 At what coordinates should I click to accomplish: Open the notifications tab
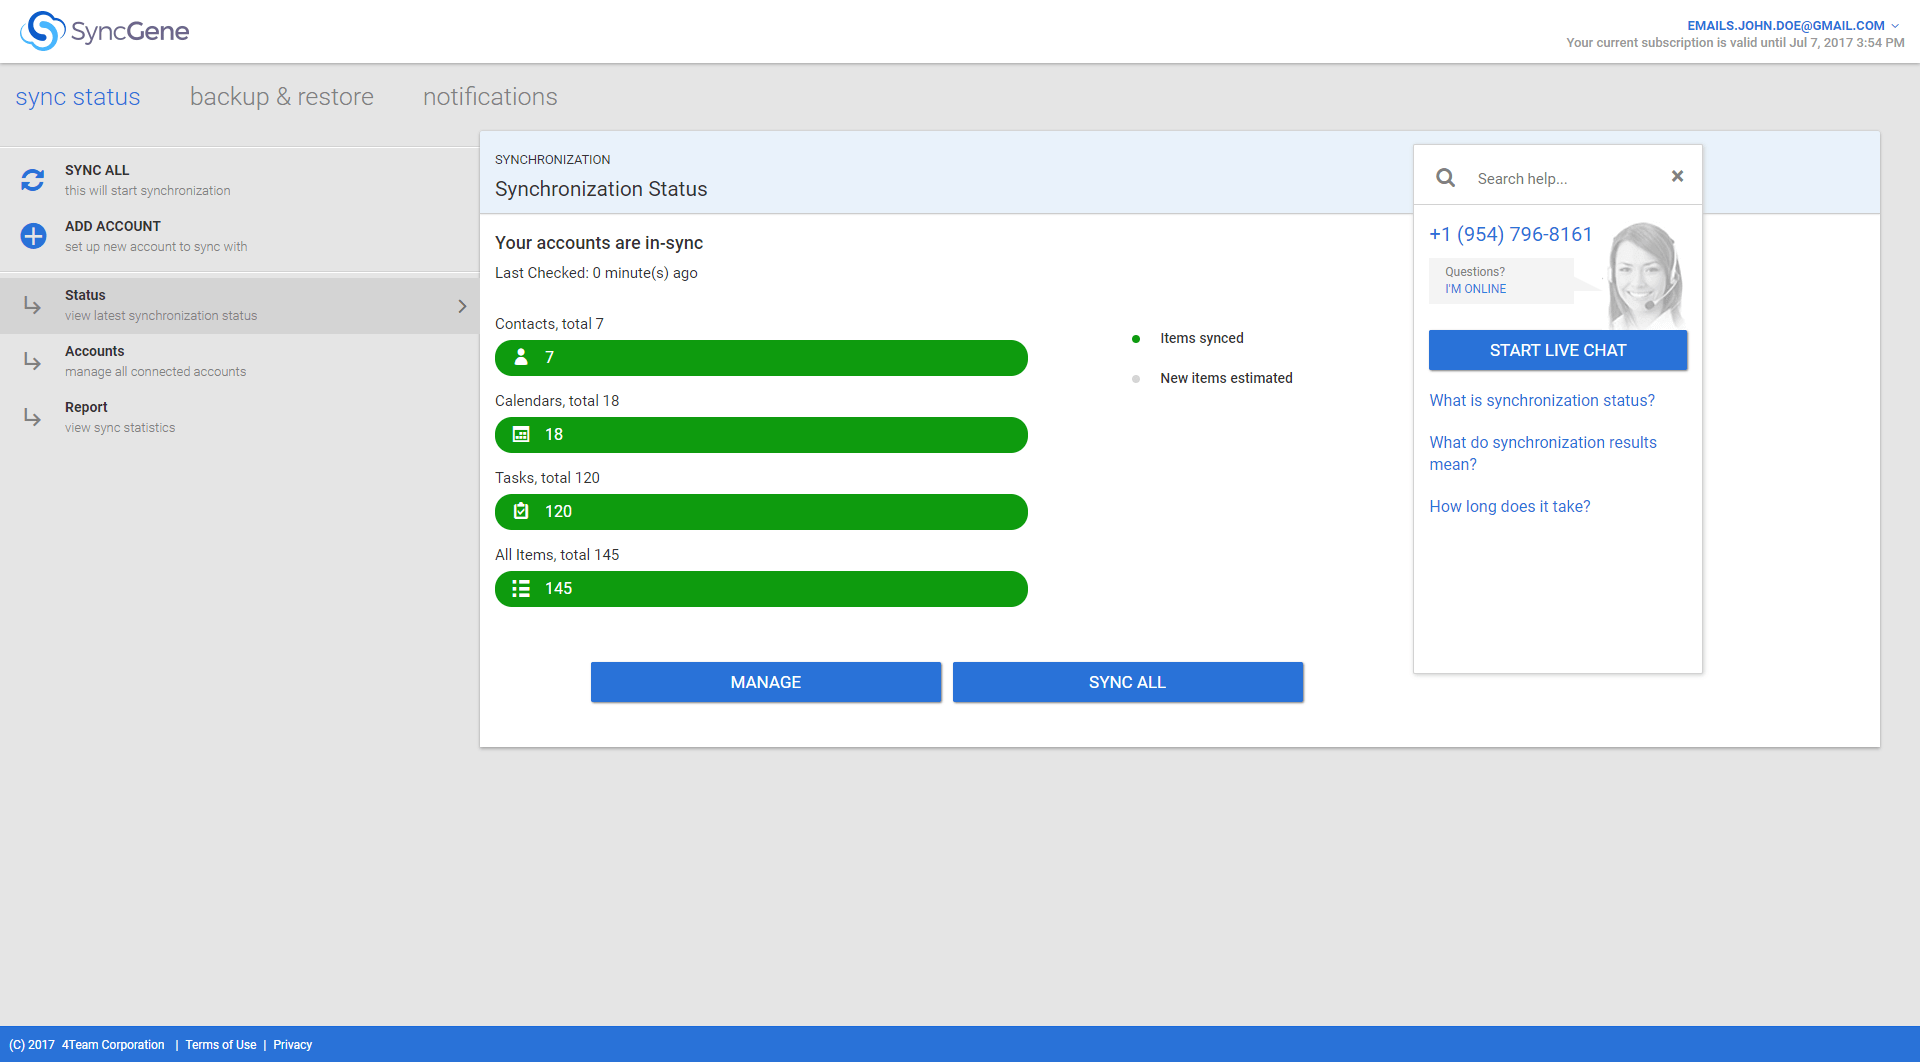coord(489,97)
